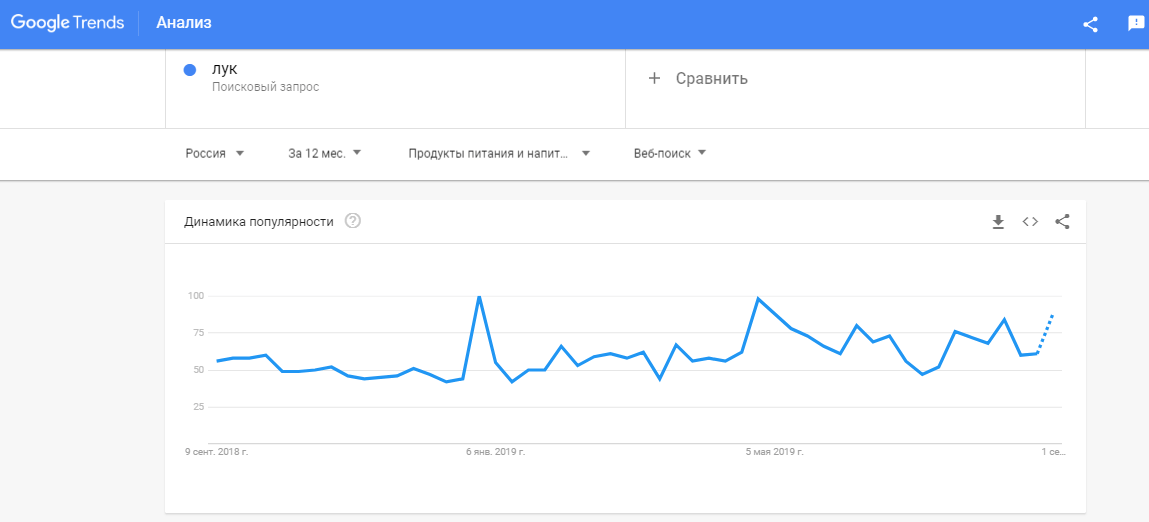Click the лук search term

point(225,69)
